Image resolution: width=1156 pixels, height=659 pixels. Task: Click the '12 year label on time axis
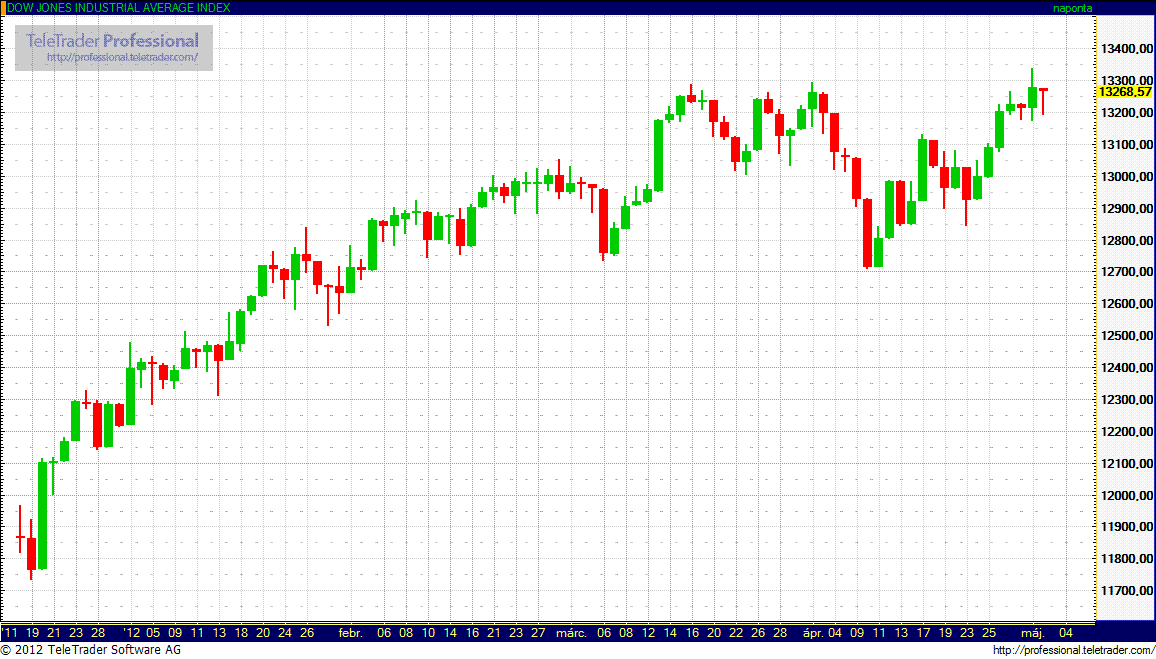tap(132, 632)
